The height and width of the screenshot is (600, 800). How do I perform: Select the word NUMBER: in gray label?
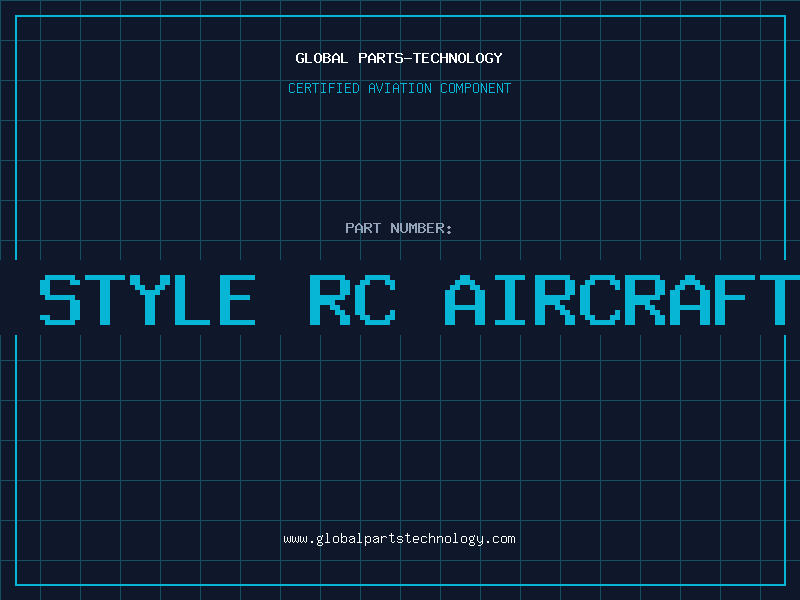[x=421, y=228]
